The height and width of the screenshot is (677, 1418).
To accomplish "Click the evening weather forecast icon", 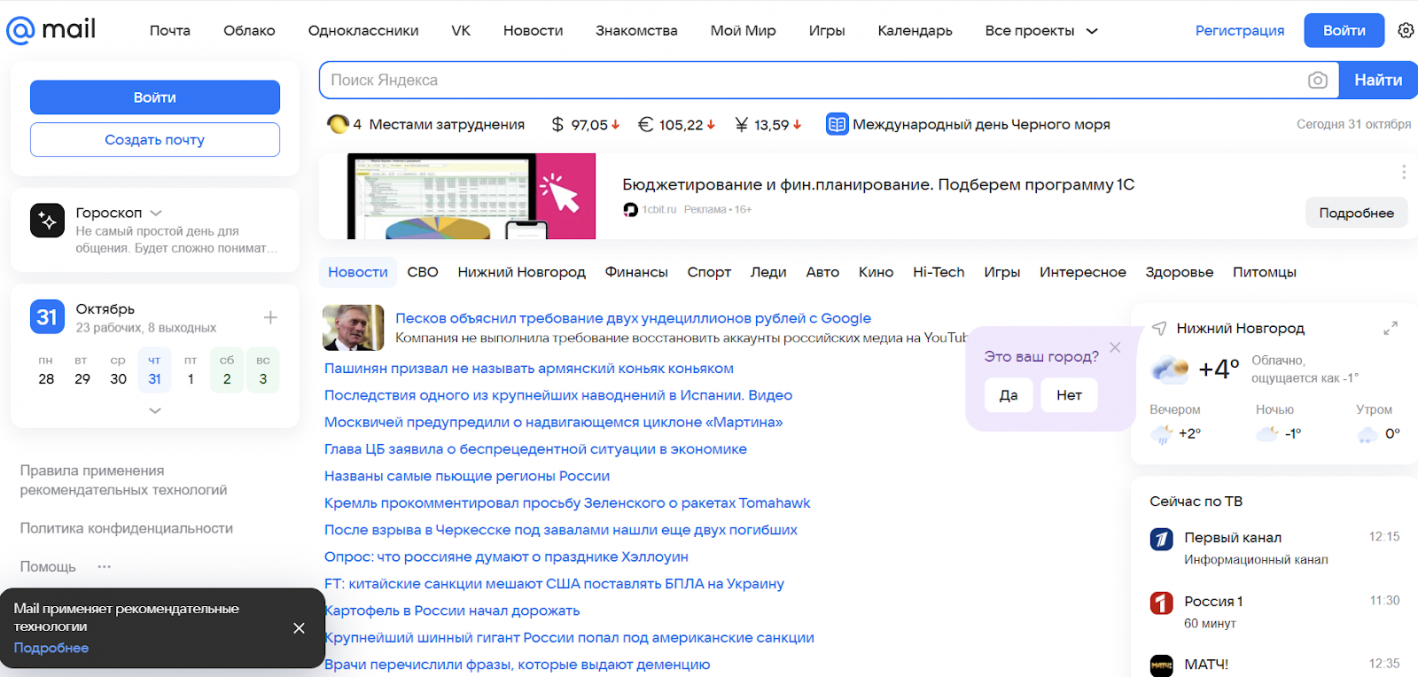I will [1161, 434].
